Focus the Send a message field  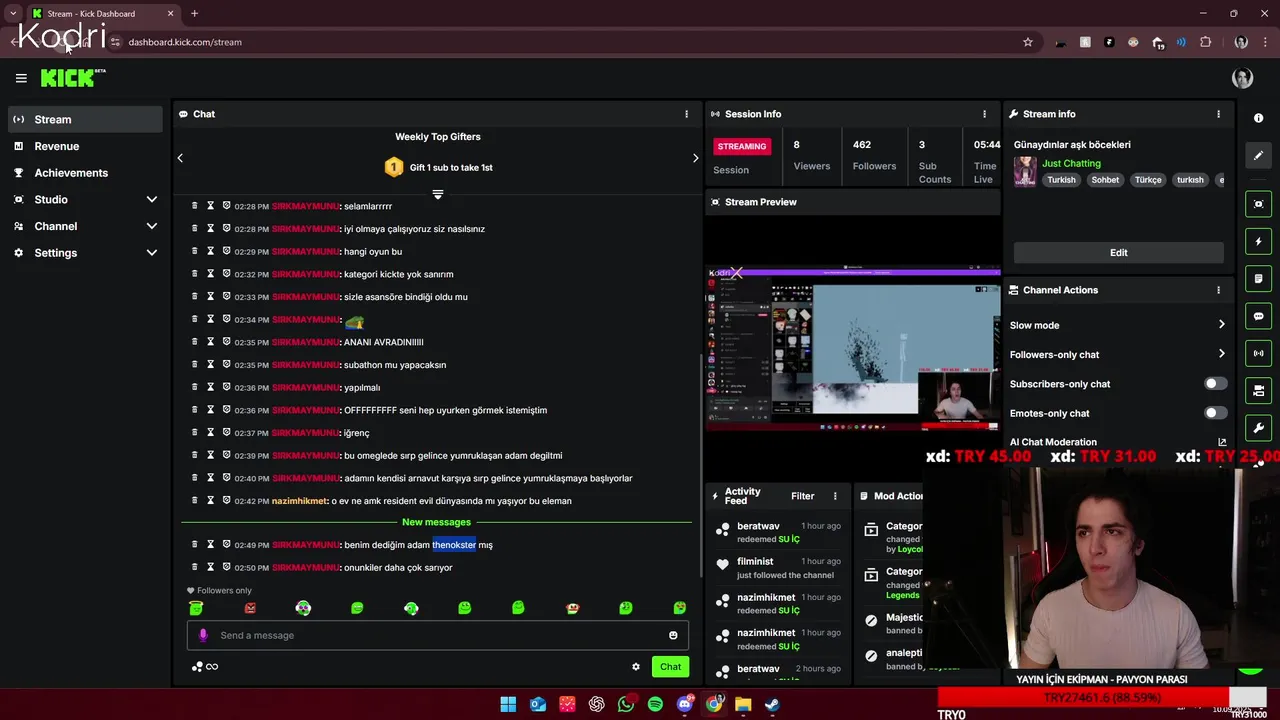click(x=436, y=635)
